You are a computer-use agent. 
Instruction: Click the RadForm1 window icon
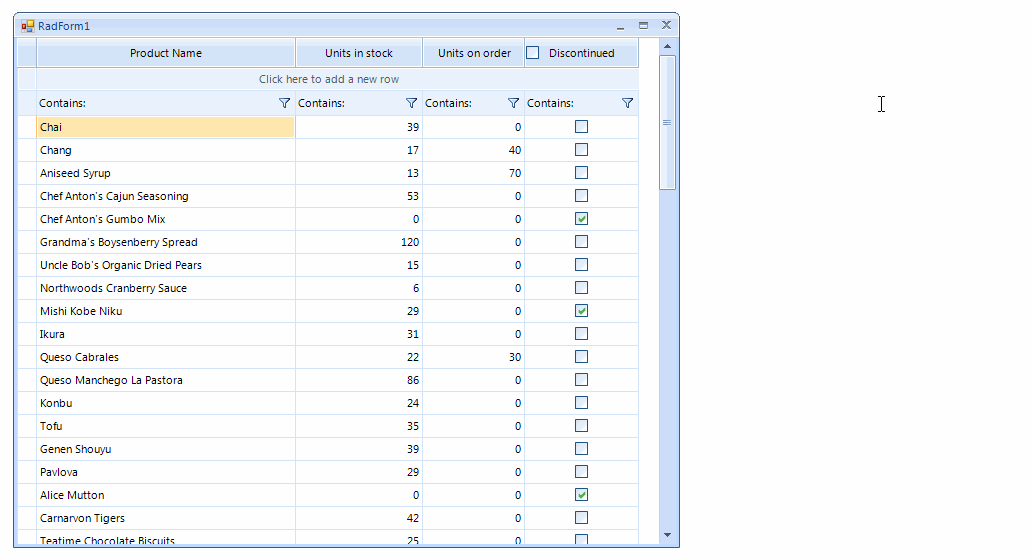(27, 26)
